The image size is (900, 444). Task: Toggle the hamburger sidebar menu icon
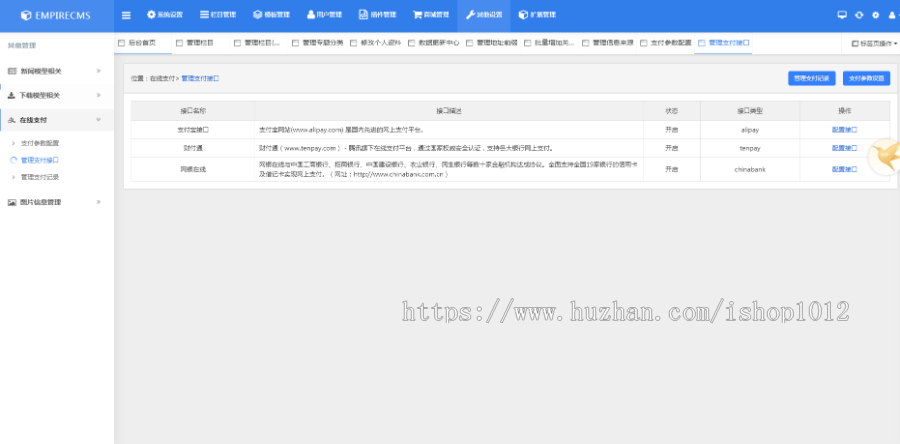(126, 15)
